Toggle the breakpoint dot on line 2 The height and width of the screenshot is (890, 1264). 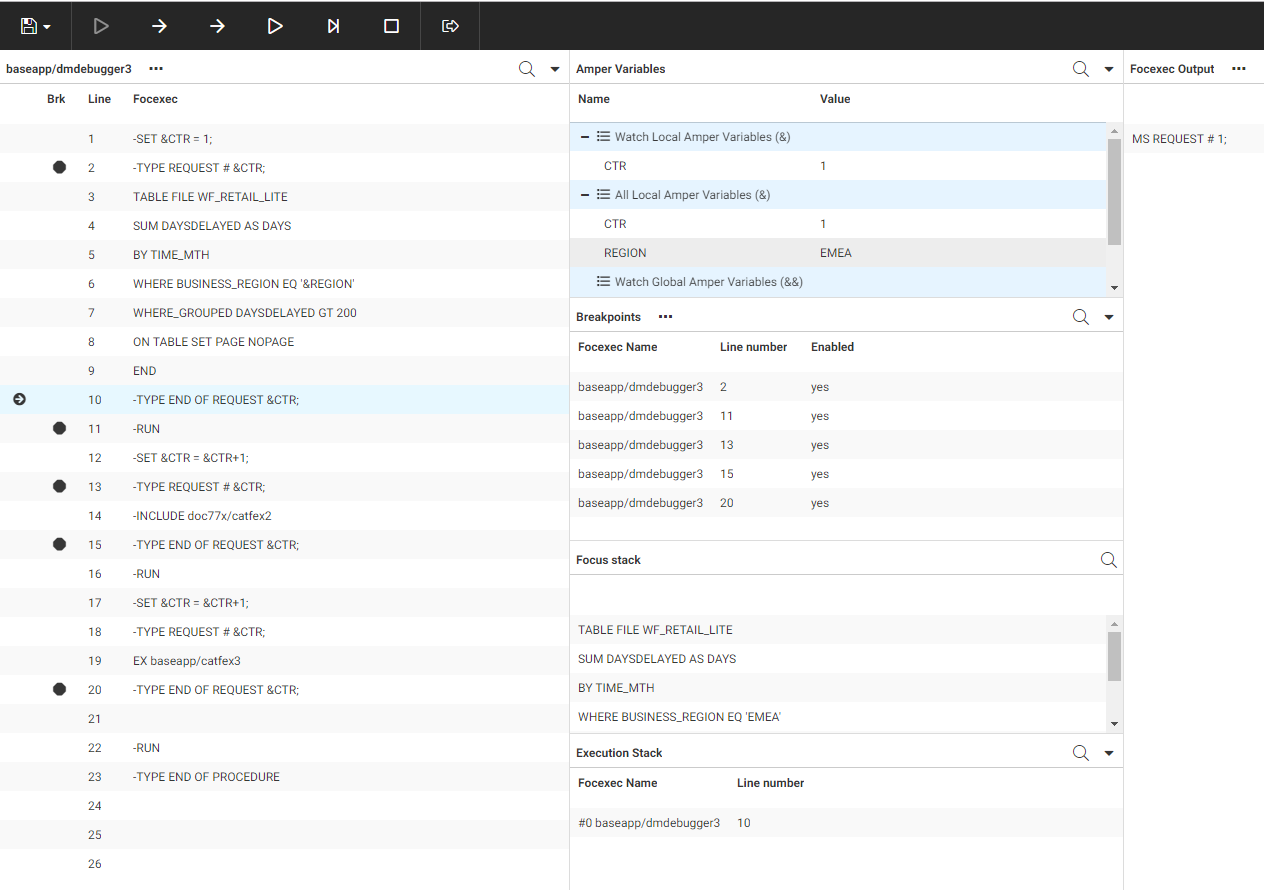[x=59, y=168]
